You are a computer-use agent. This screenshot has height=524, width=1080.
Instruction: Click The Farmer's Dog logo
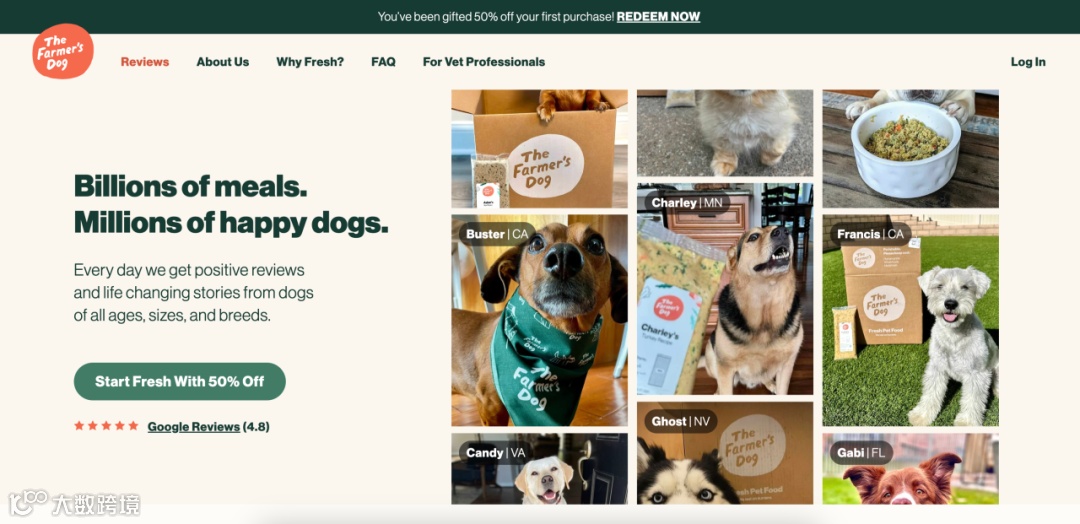tap(63, 52)
